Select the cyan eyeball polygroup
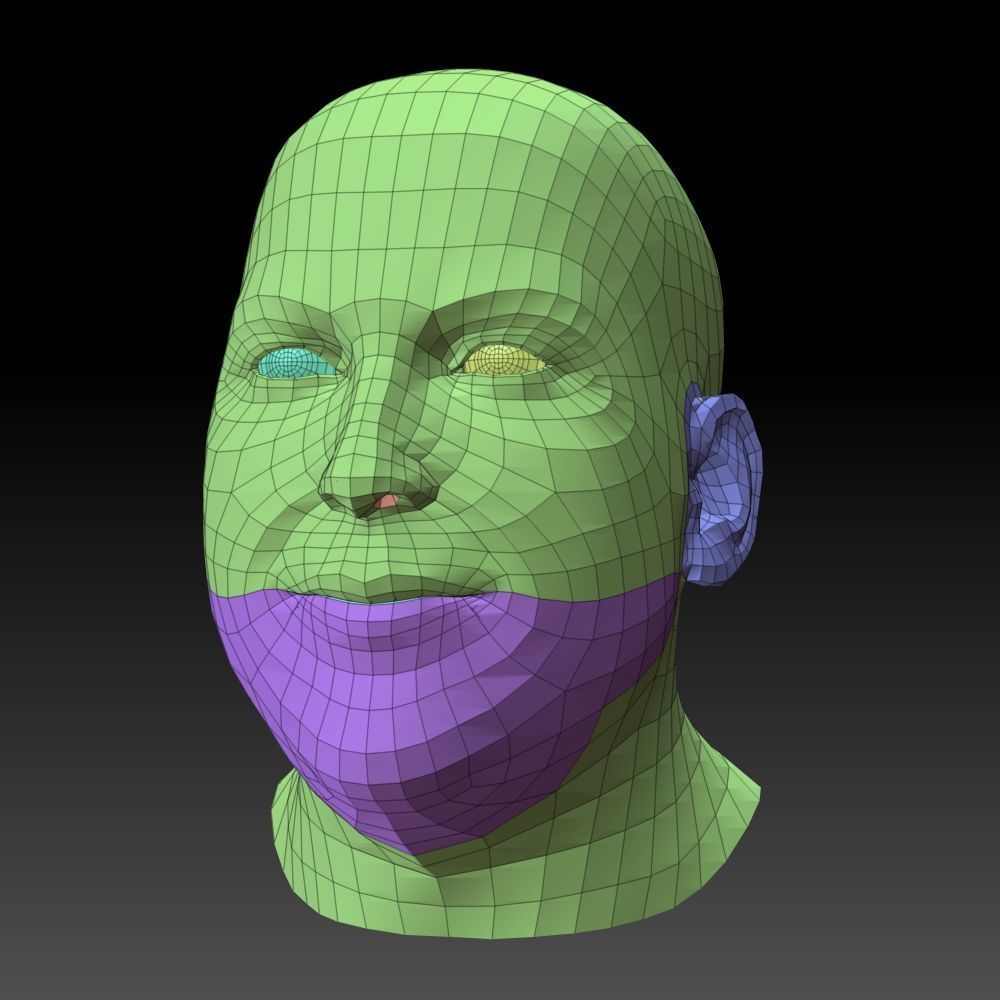This screenshot has height=1000, width=1000. coord(295,362)
